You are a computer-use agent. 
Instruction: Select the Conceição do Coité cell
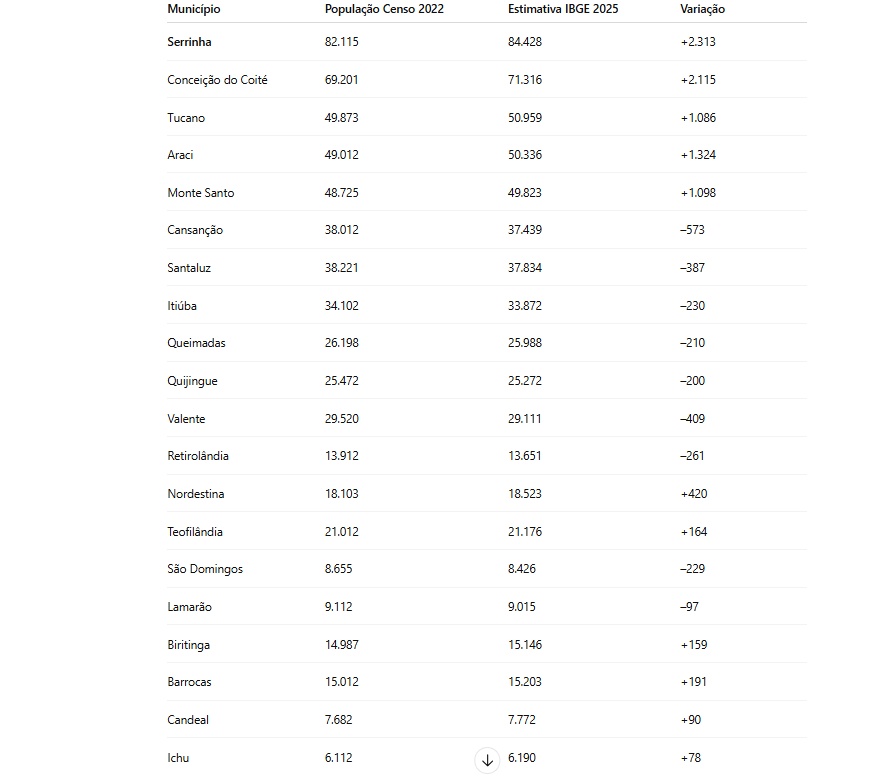point(217,80)
